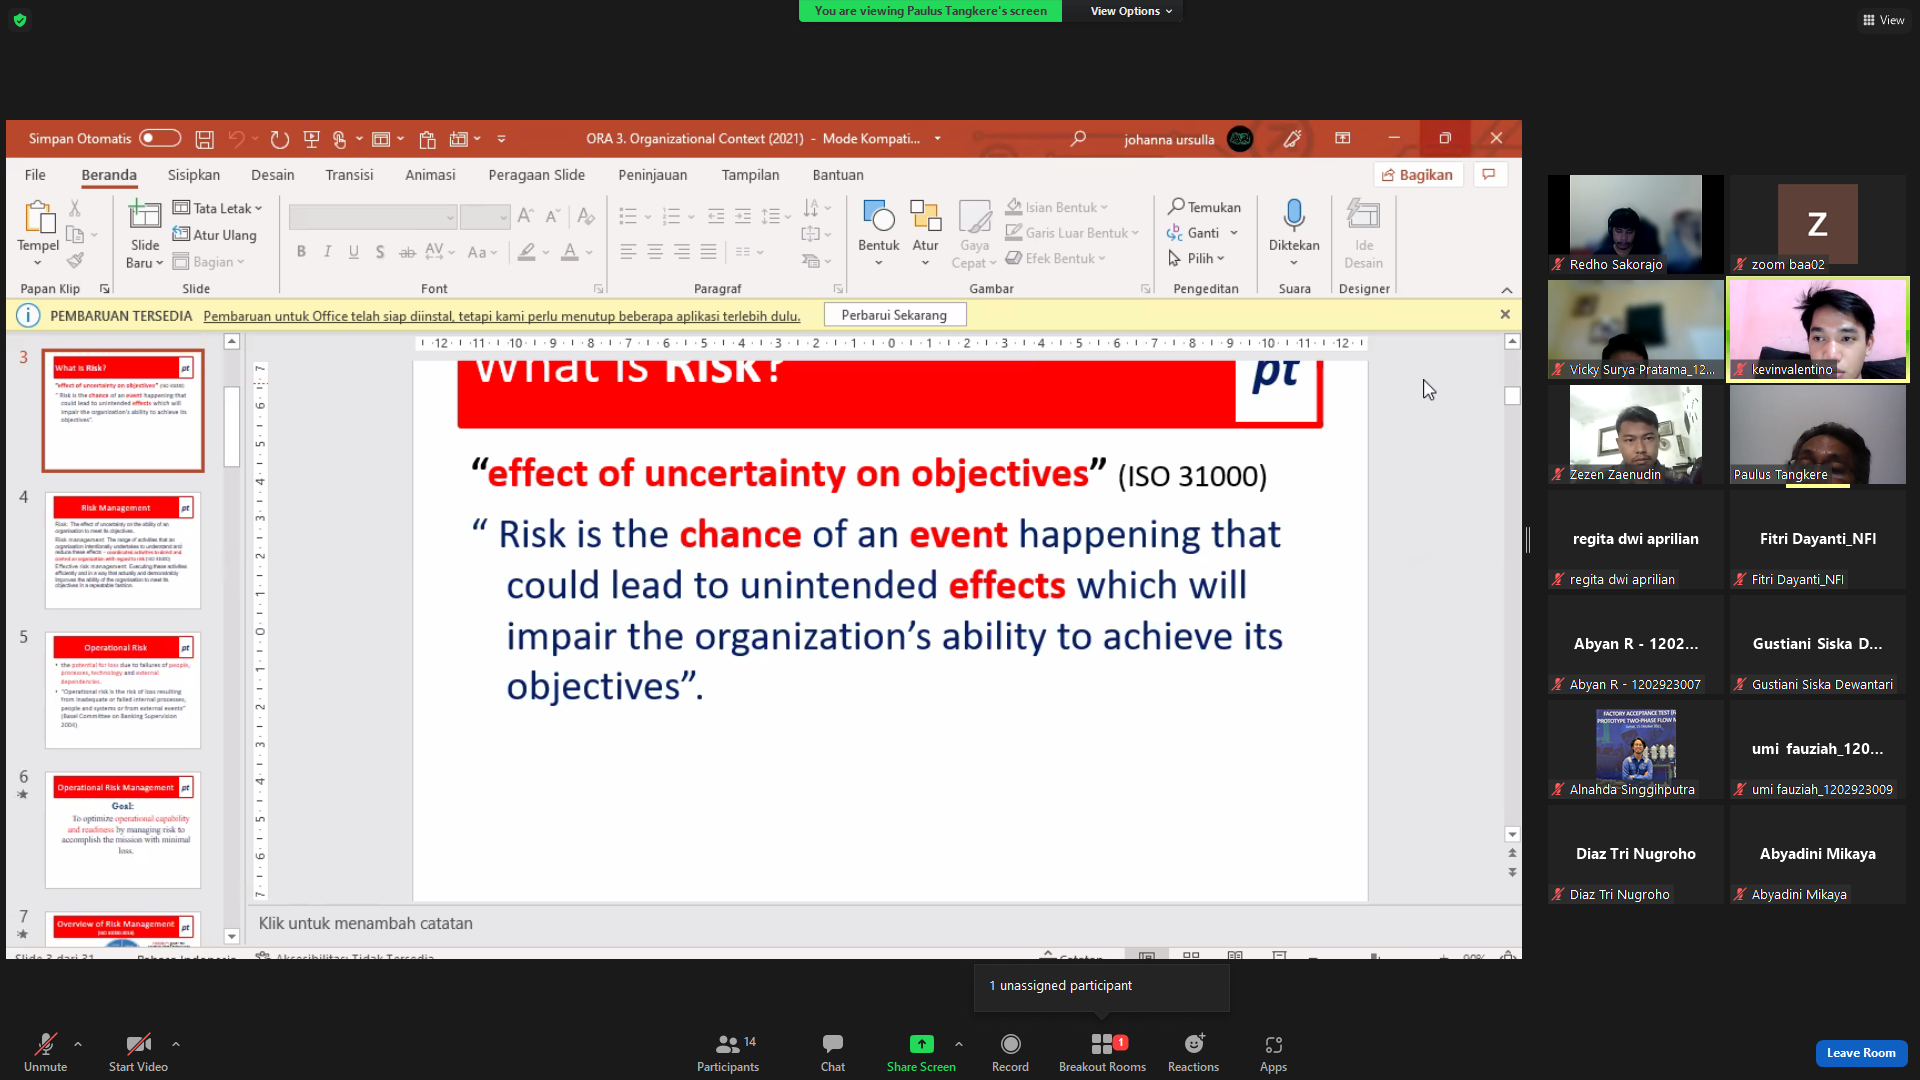Screen dimensions: 1920x1080
Task: Expand audio options arrow beside Unmute
Action: pyautogui.click(x=78, y=1044)
